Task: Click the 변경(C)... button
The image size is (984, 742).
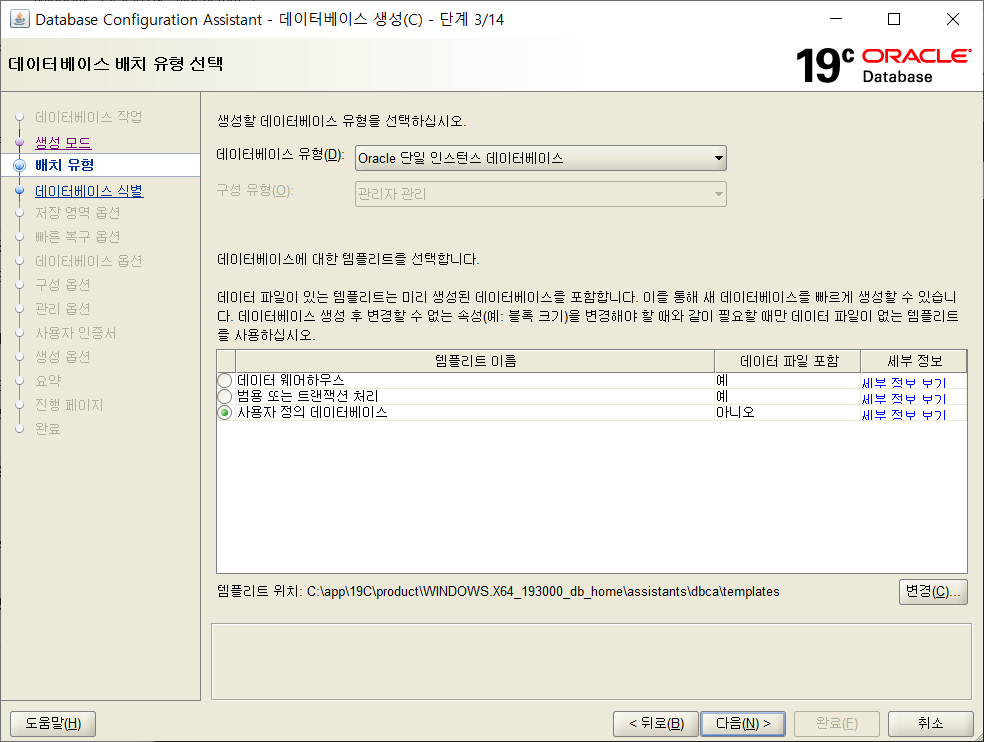Action: tap(933, 591)
